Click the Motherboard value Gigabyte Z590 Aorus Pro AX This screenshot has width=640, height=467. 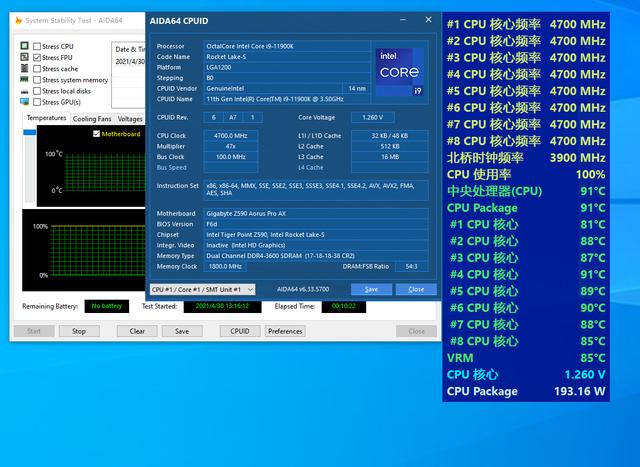[x=316, y=213]
